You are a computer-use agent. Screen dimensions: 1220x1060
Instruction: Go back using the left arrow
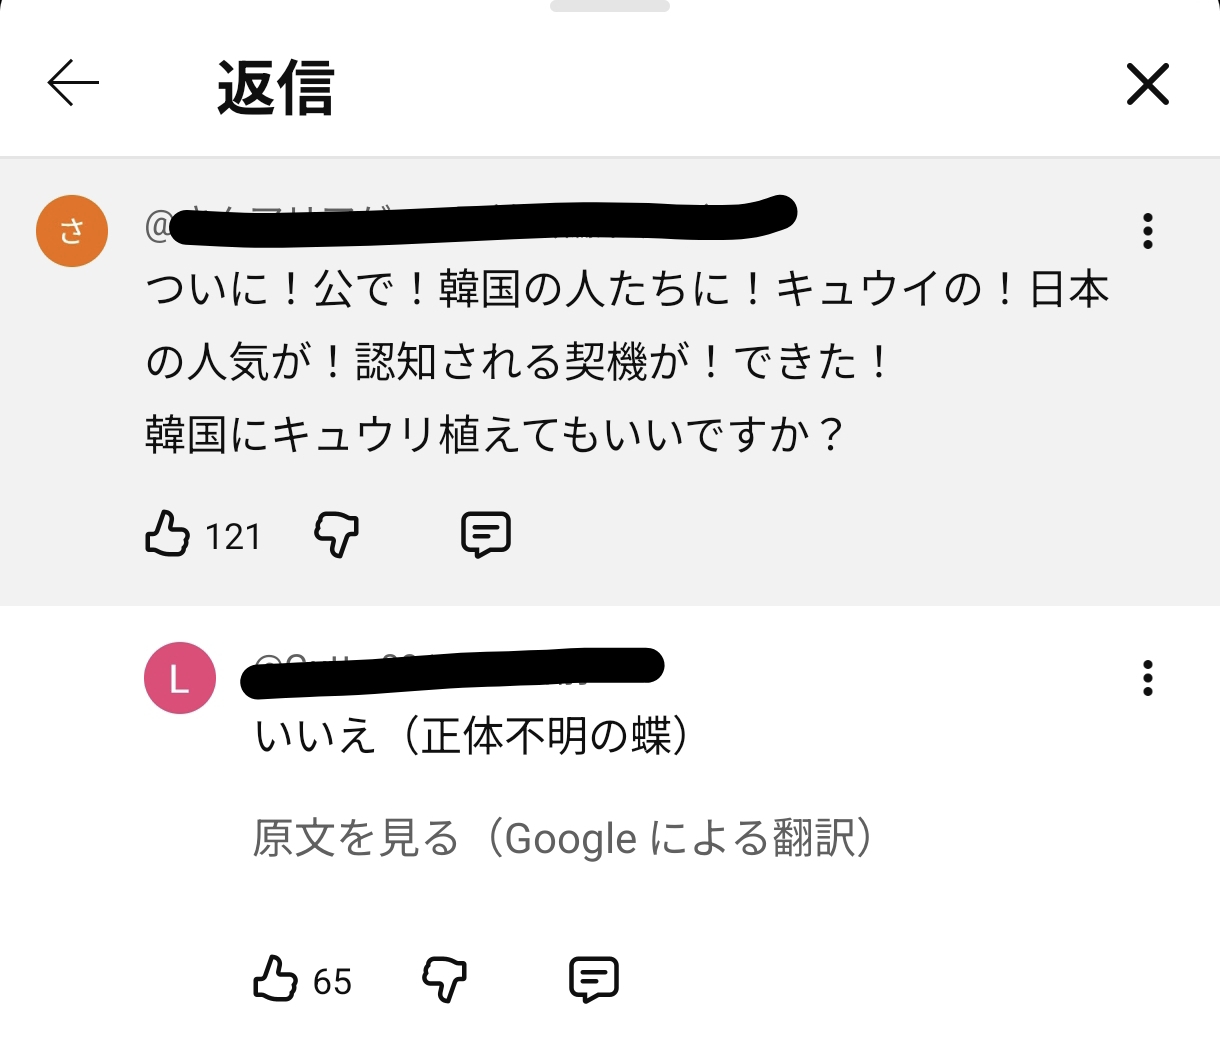click(x=73, y=83)
